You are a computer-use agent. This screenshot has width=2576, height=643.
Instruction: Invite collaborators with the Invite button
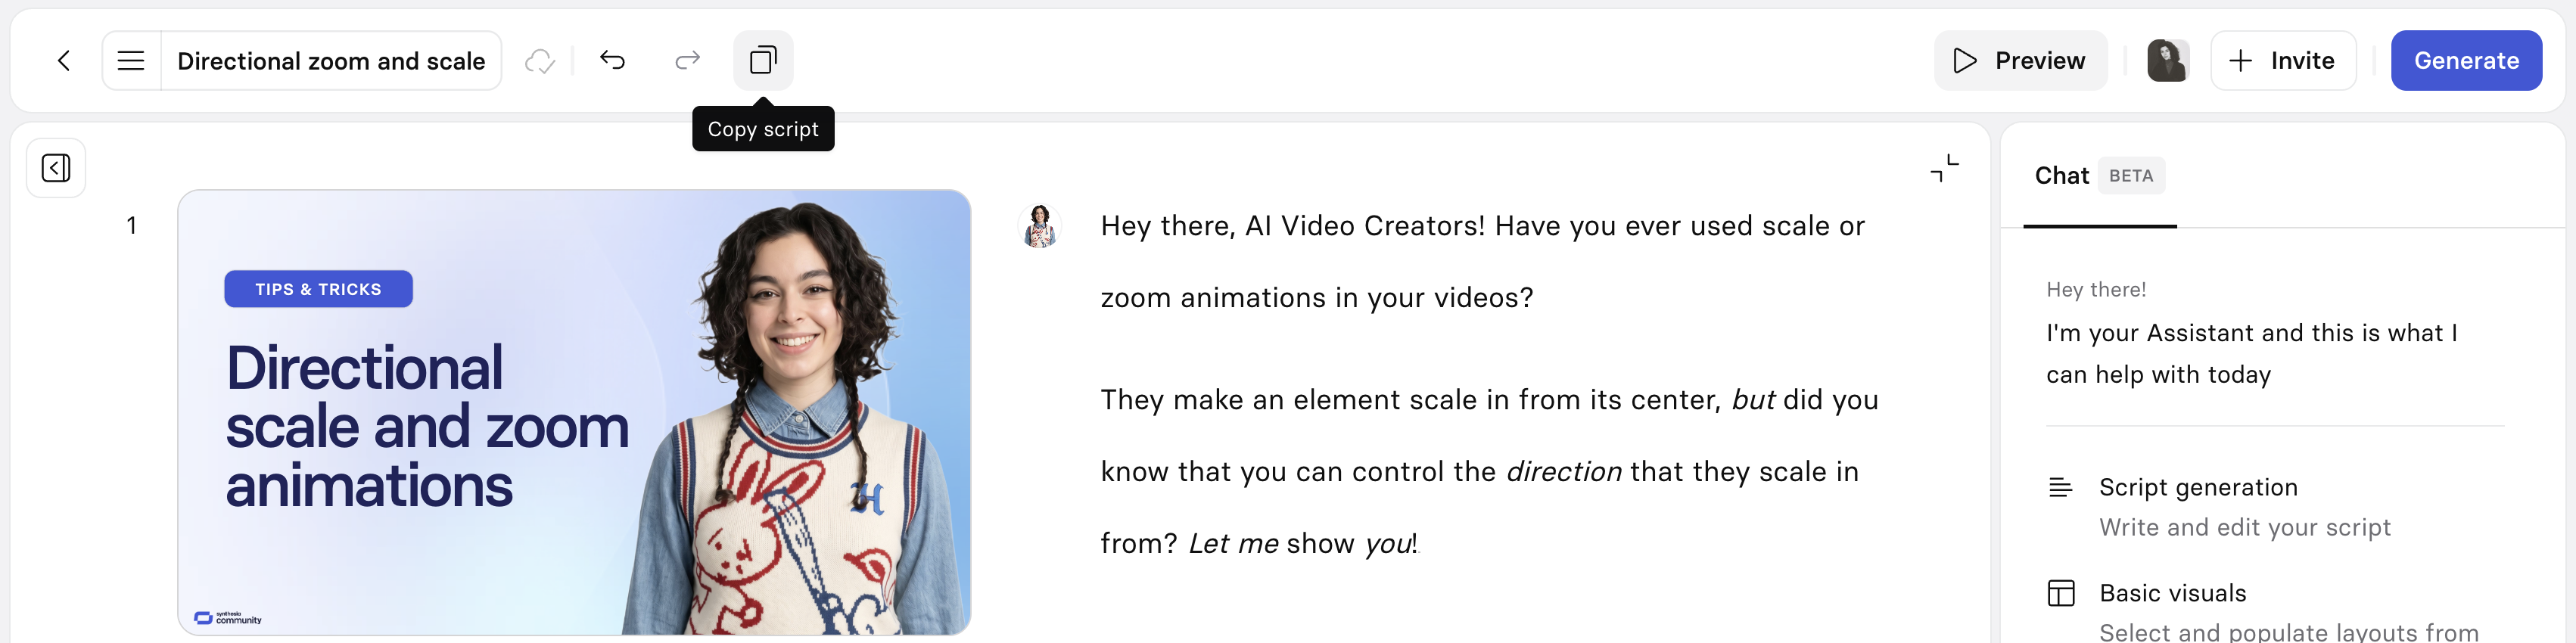click(2282, 61)
